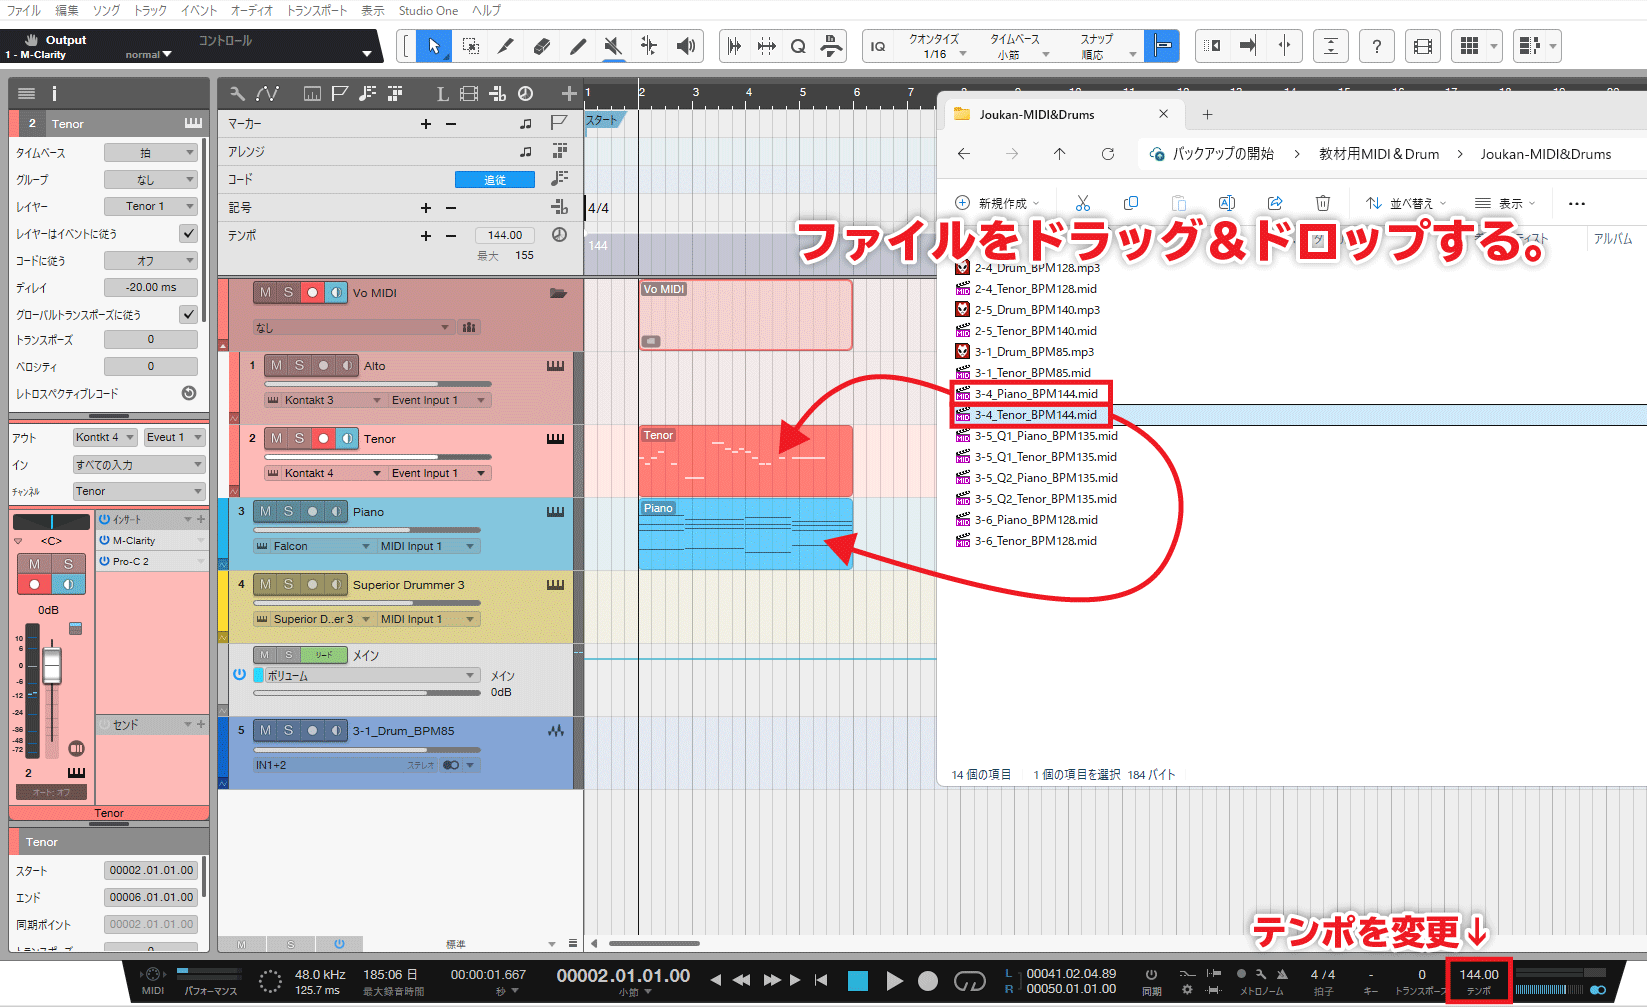Open the クオンタイズ 1/16 dropdown
The height and width of the screenshot is (1007, 1647).
(937, 47)
